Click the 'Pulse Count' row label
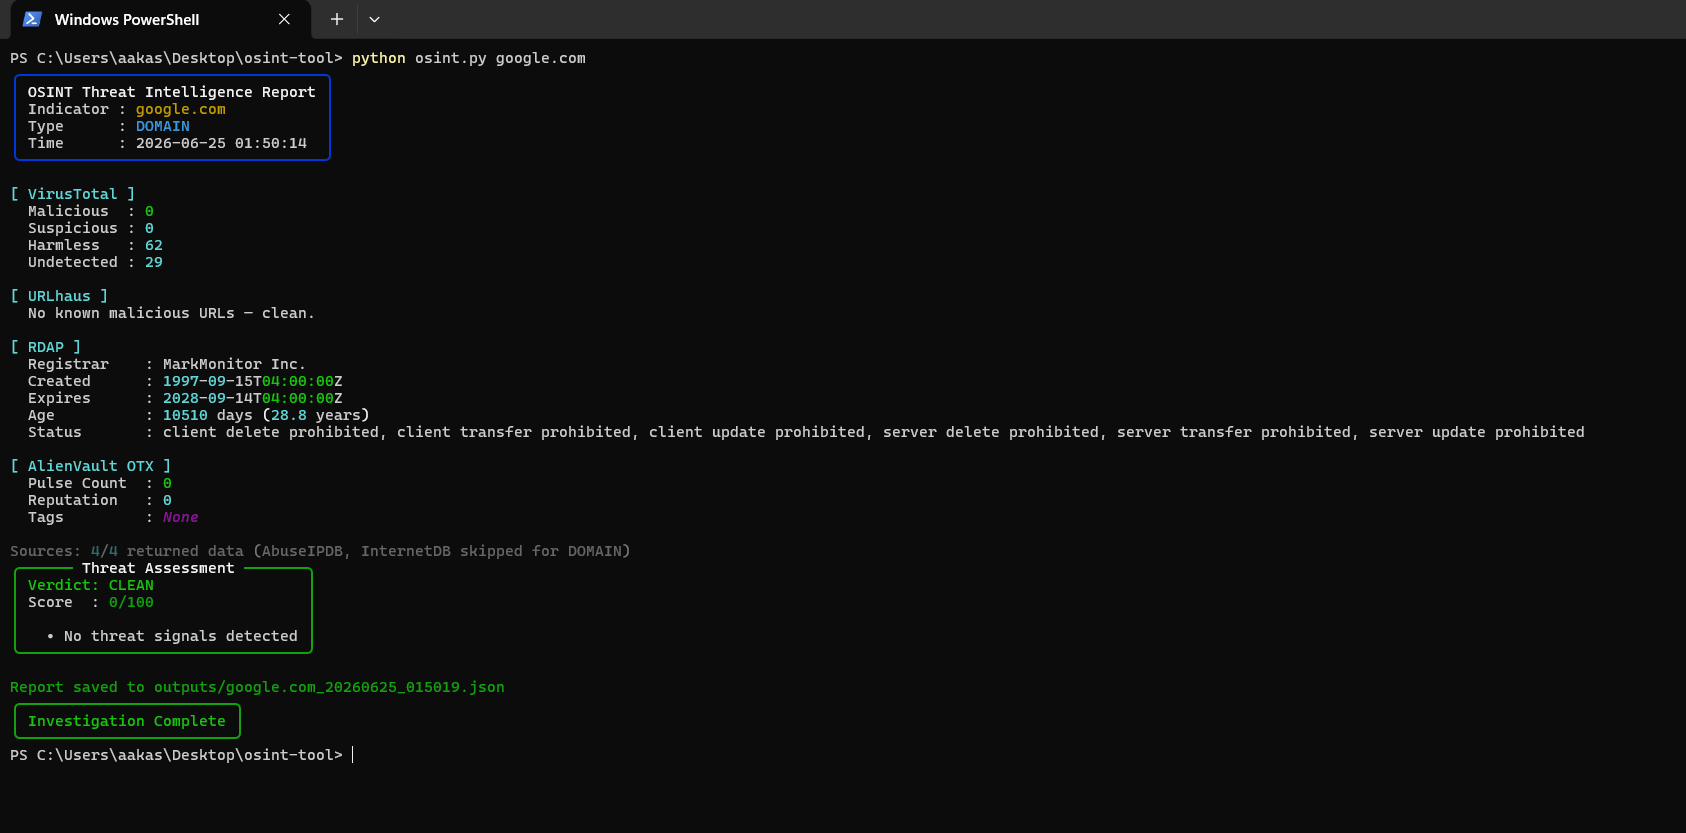The image size is (1686, 833). tap(77, 483)
